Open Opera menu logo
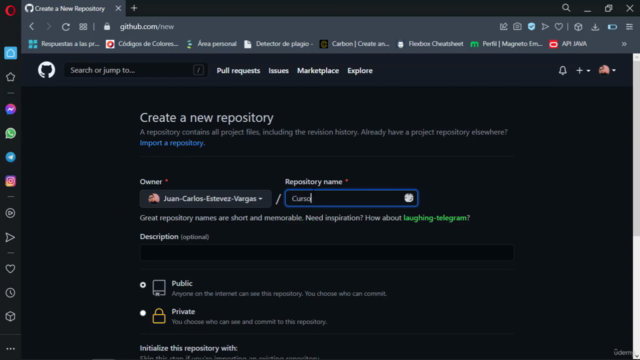This screenshot has width=640, height=360. [11, 10]
